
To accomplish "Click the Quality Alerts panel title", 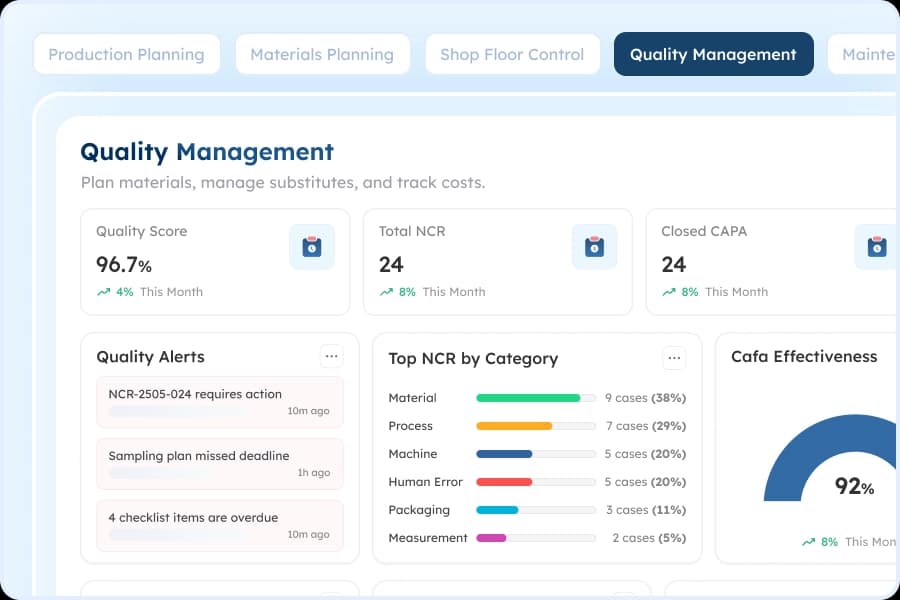I will pos(150,357).
